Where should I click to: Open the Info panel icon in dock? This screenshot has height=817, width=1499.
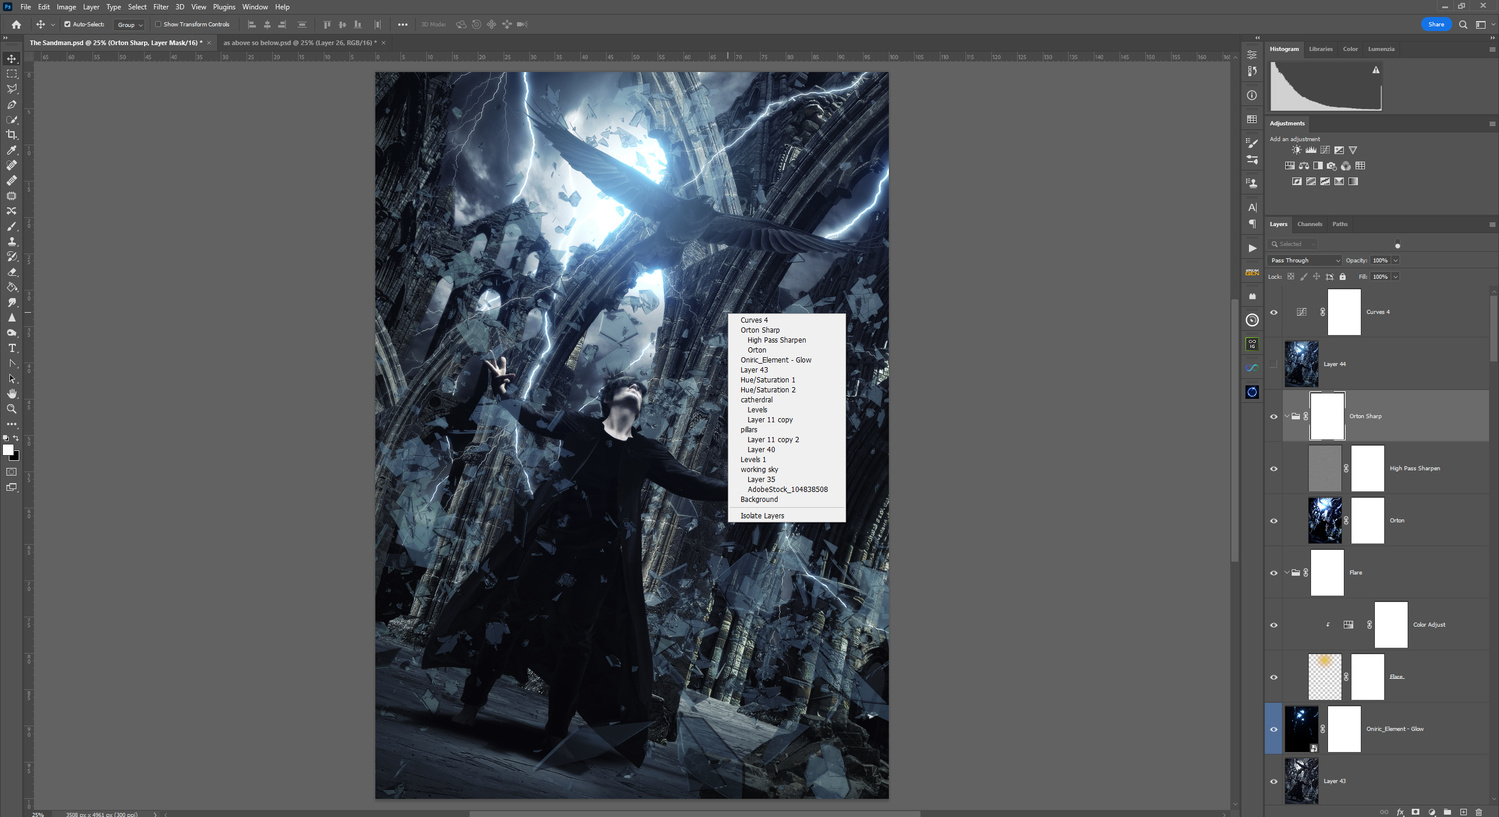tap(1252, 96)
